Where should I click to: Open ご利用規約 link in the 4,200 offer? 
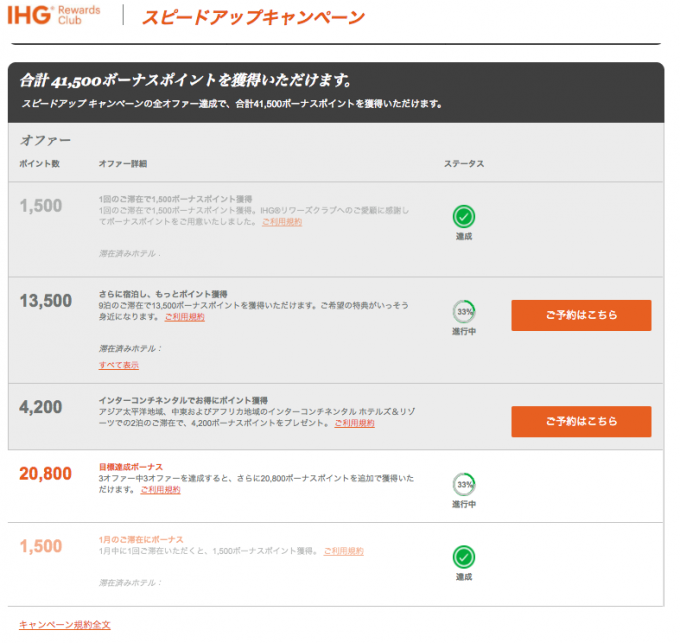(x=354, y=423)
